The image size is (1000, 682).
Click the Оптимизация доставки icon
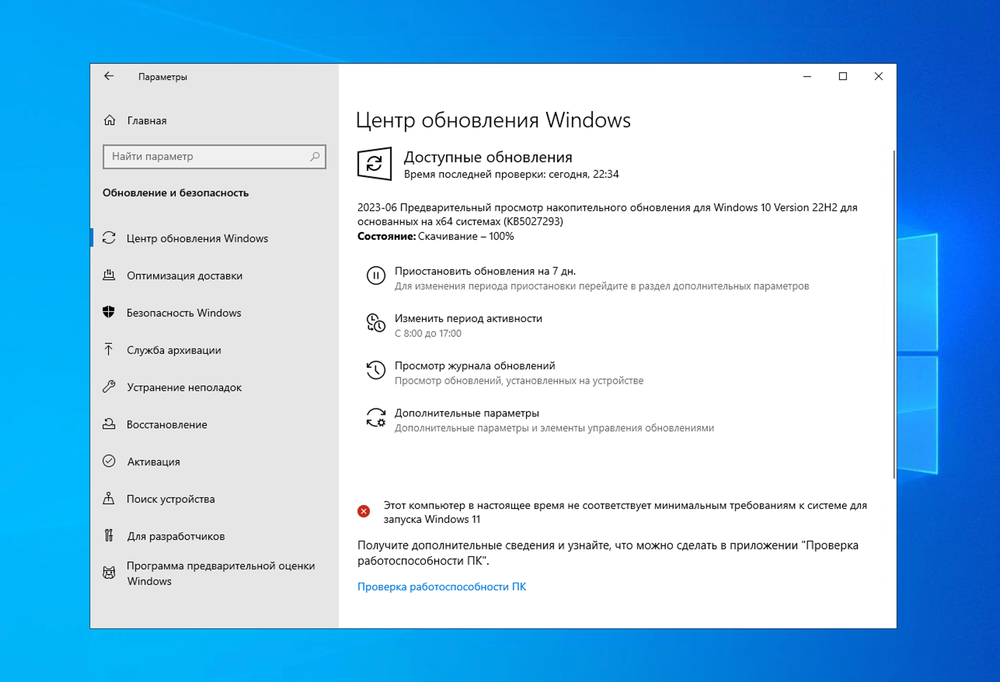(x=109, y=275)
